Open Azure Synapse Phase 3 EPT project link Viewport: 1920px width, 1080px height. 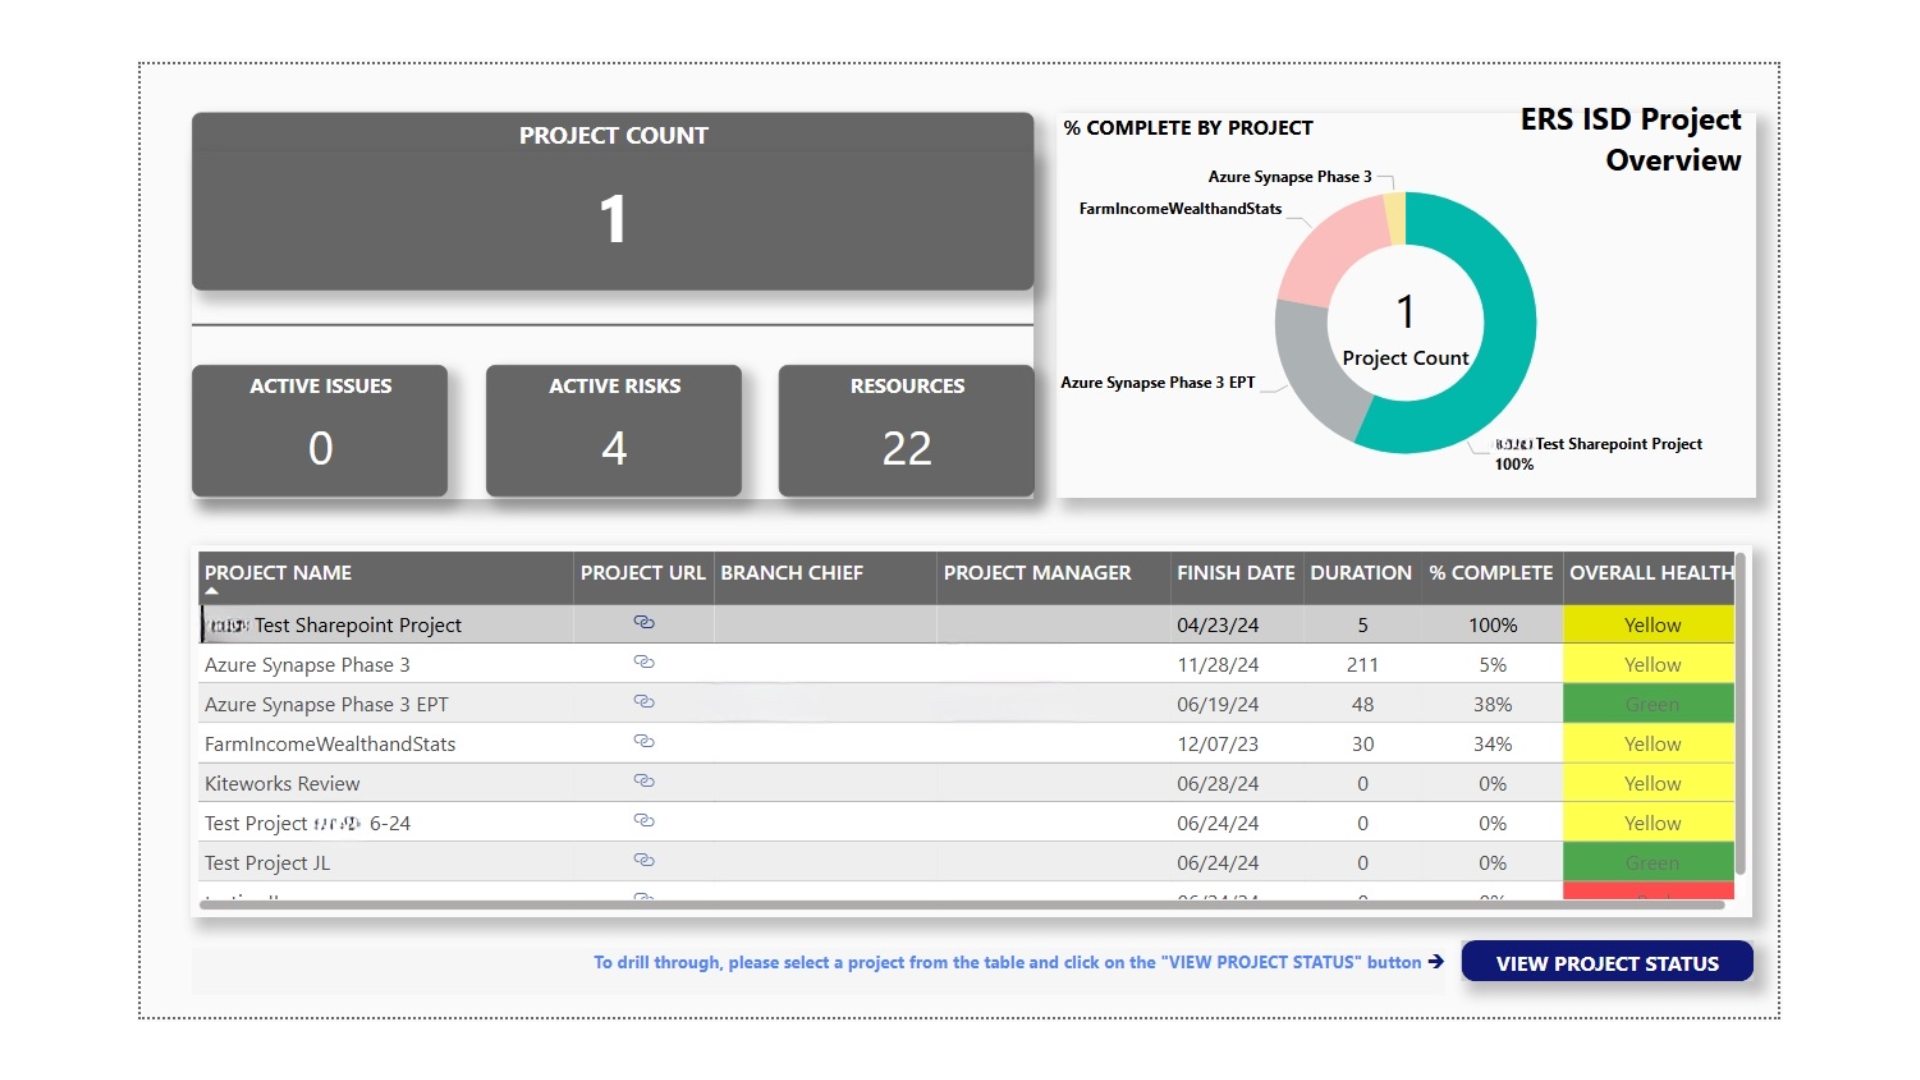(644, 702)
